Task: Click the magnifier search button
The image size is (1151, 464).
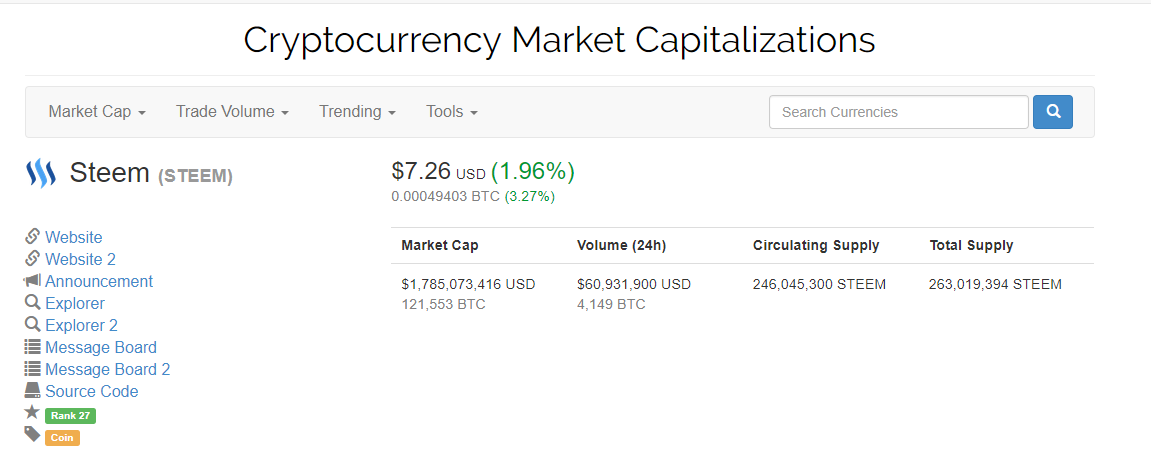Action: click(1052, 112)
